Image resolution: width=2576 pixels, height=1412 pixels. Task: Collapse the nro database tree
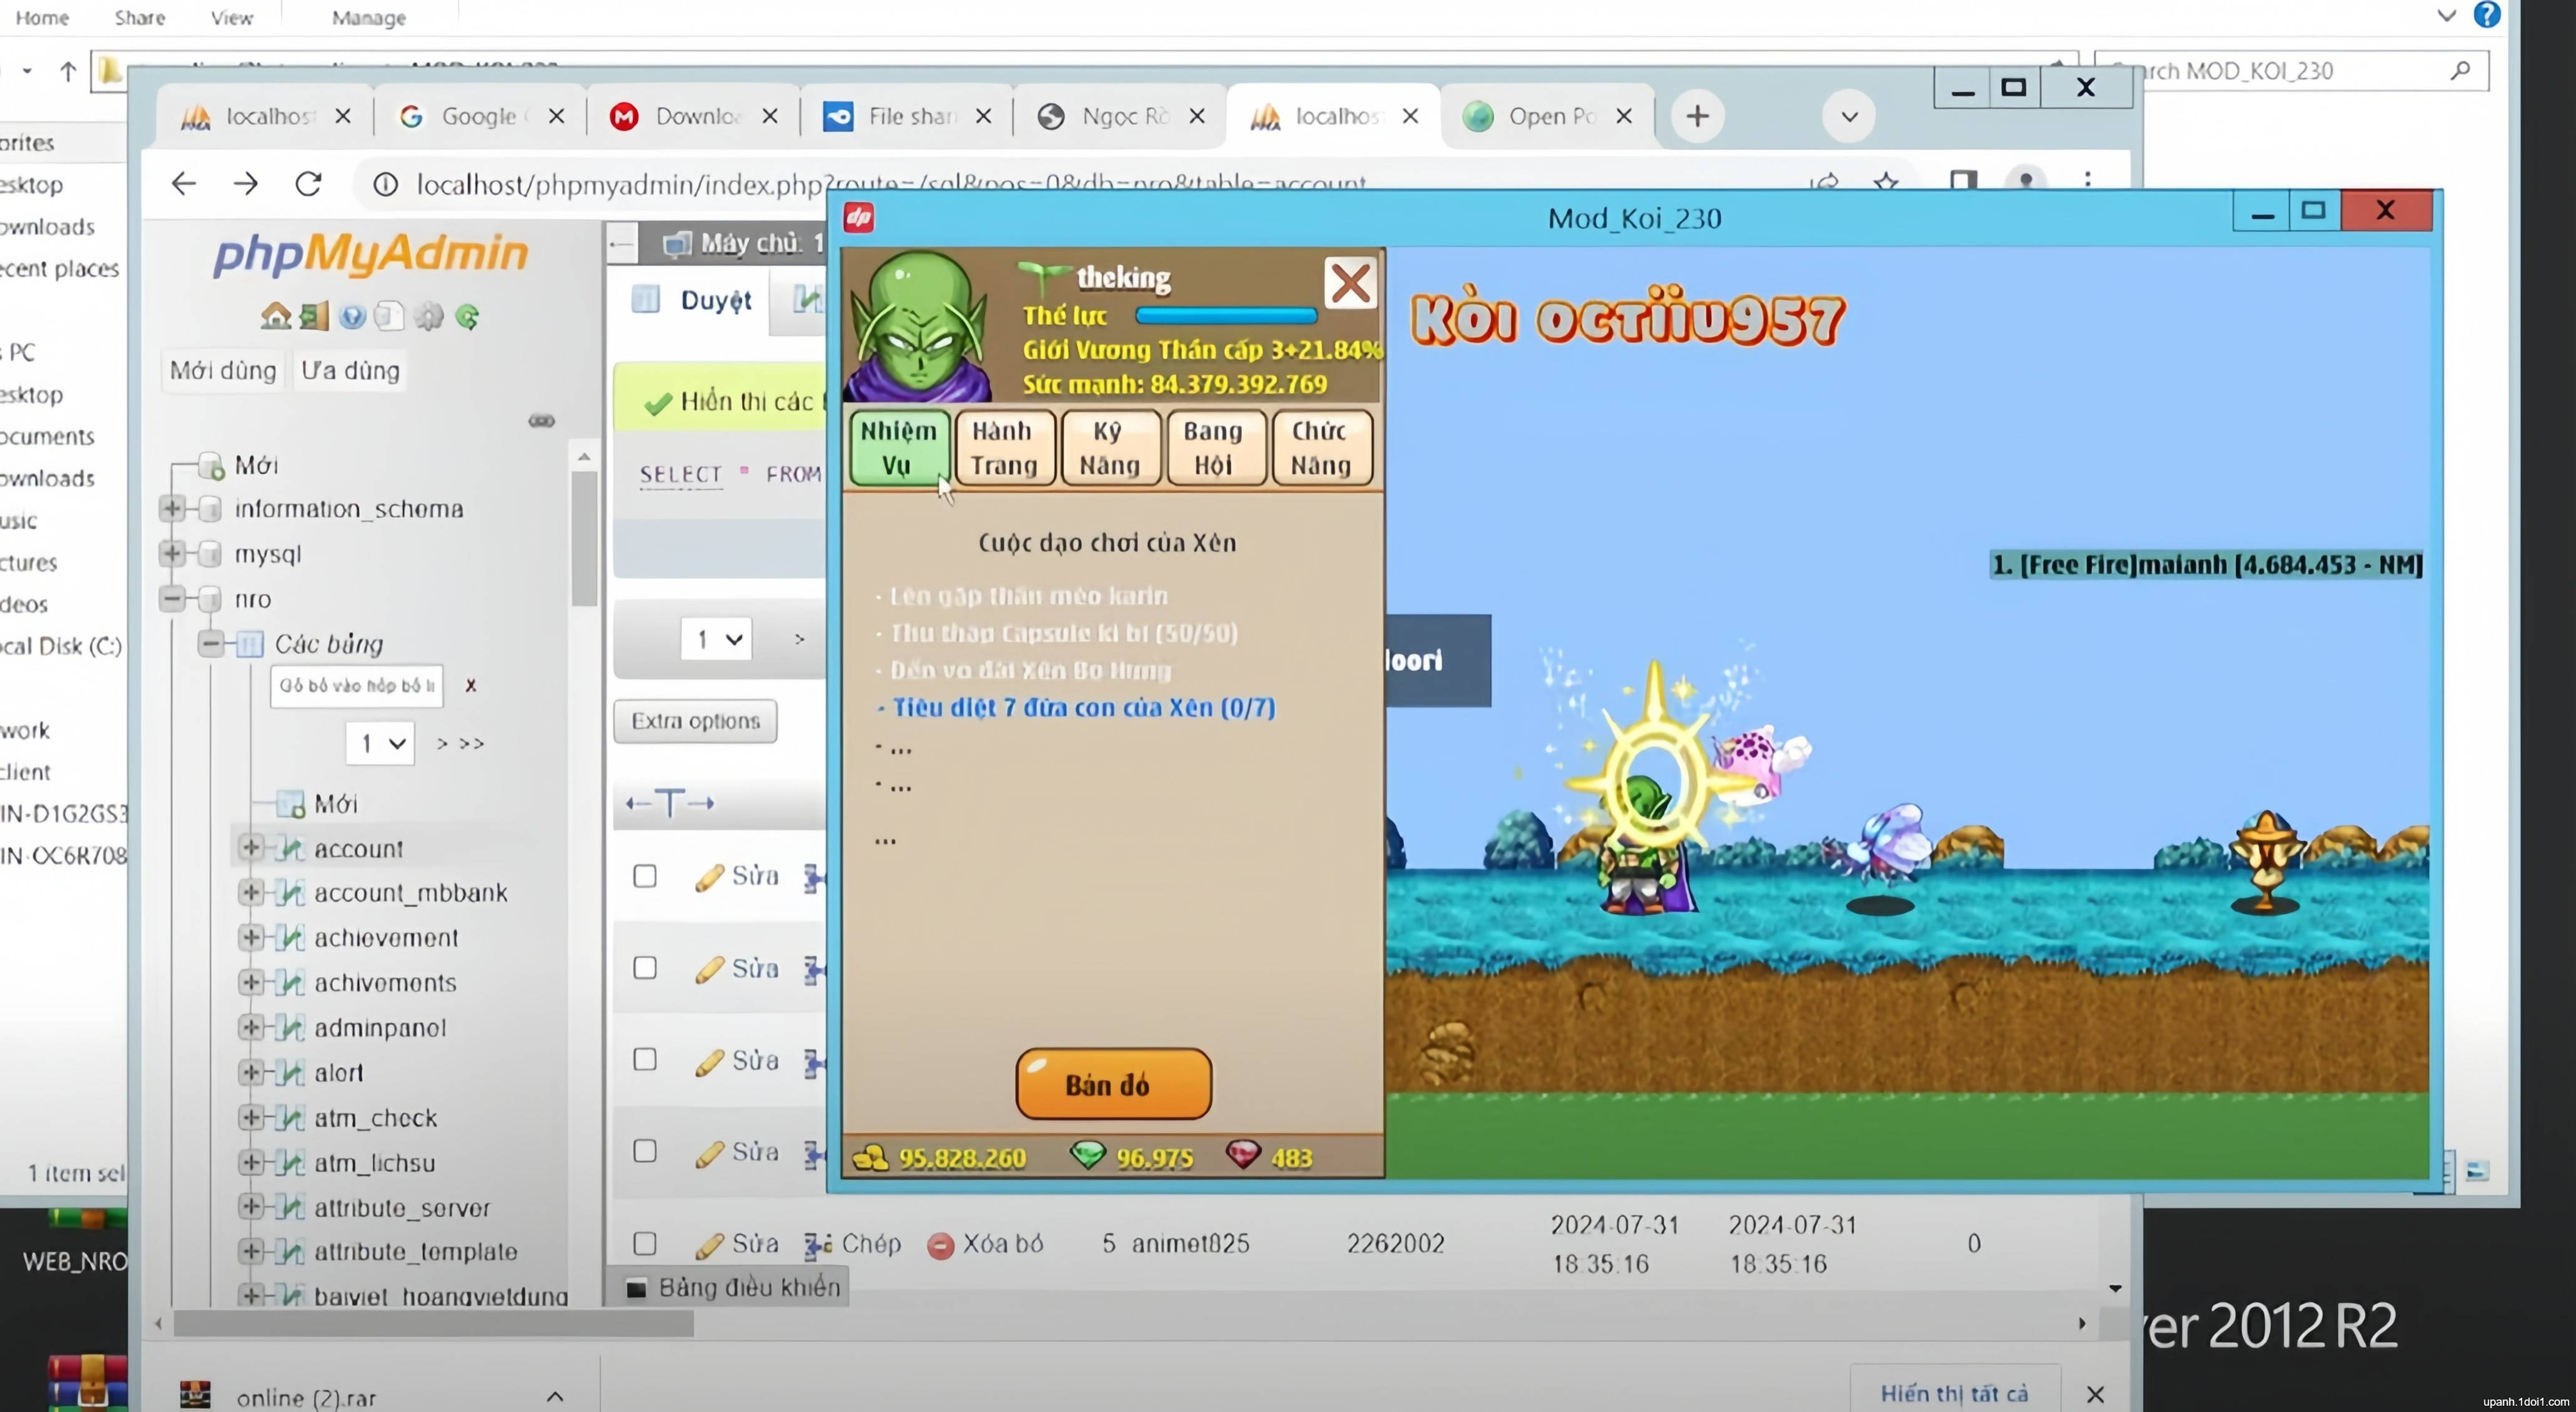(172, 598)
